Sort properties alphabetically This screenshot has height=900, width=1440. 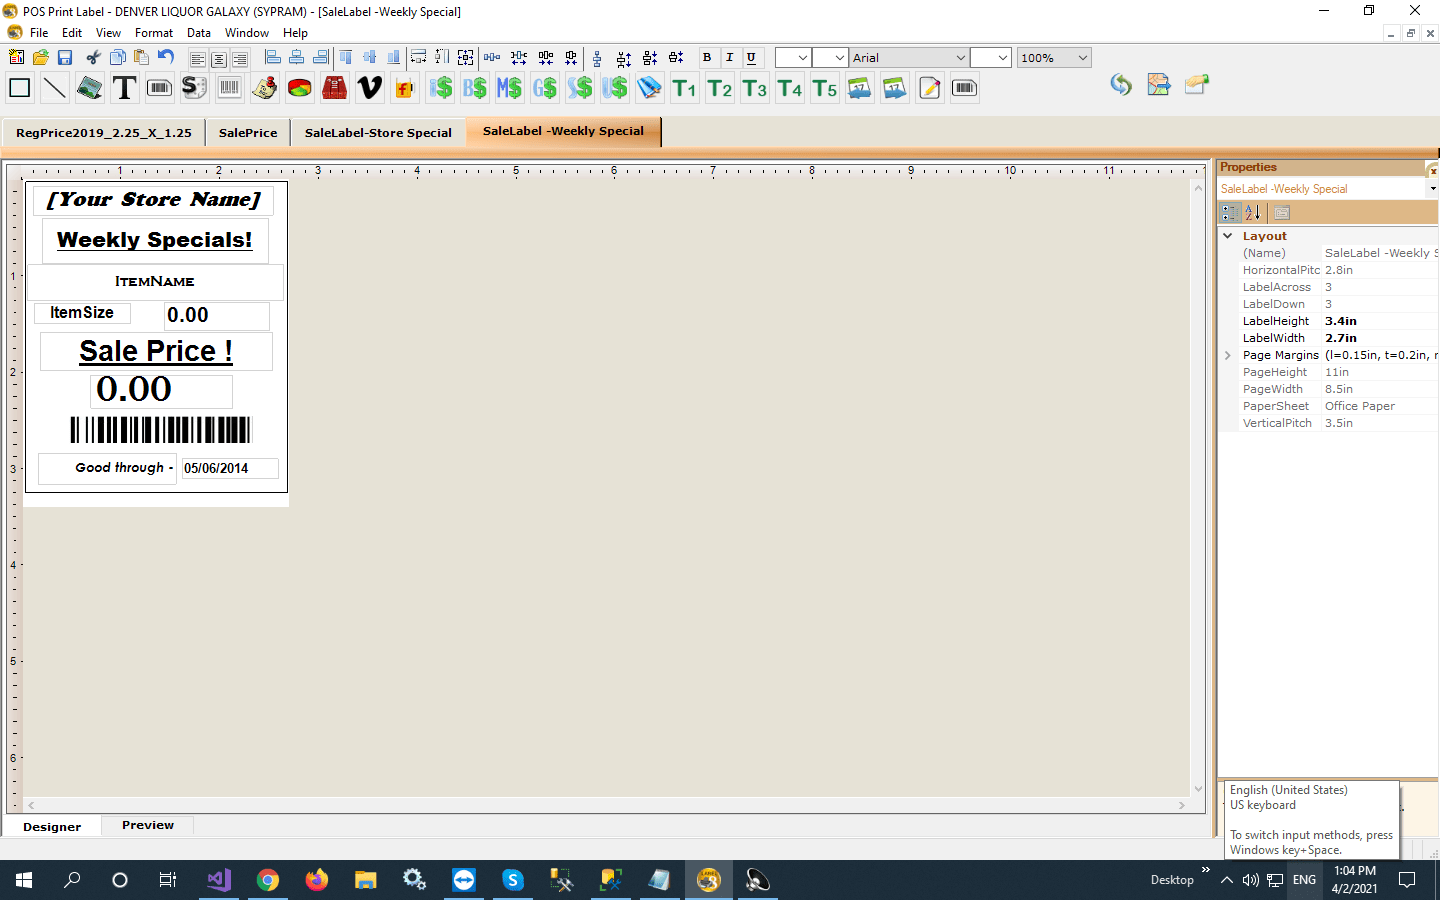(x=1253, y=213)
